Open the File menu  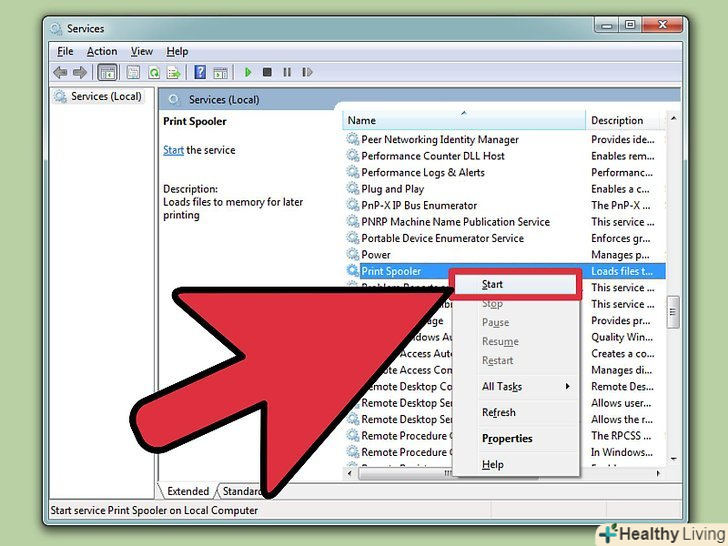[65, 52]
